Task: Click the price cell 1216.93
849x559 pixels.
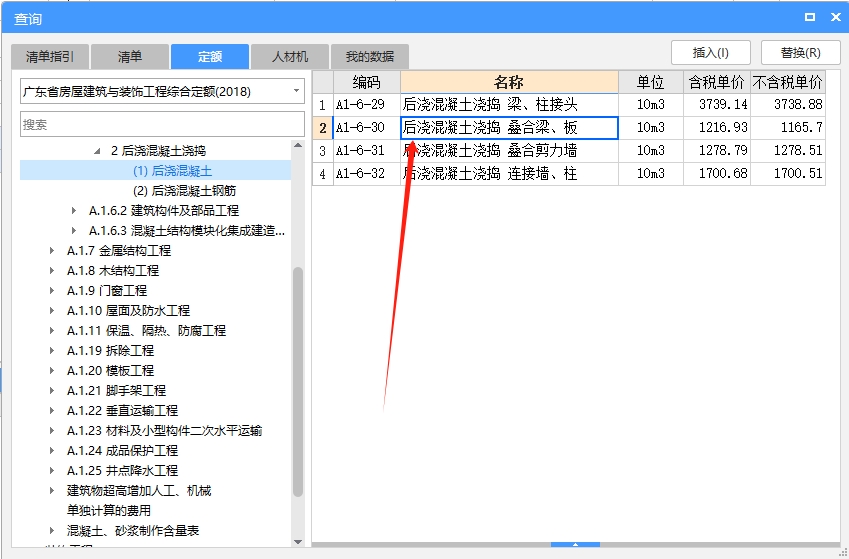Action: [x=717, y=128]
